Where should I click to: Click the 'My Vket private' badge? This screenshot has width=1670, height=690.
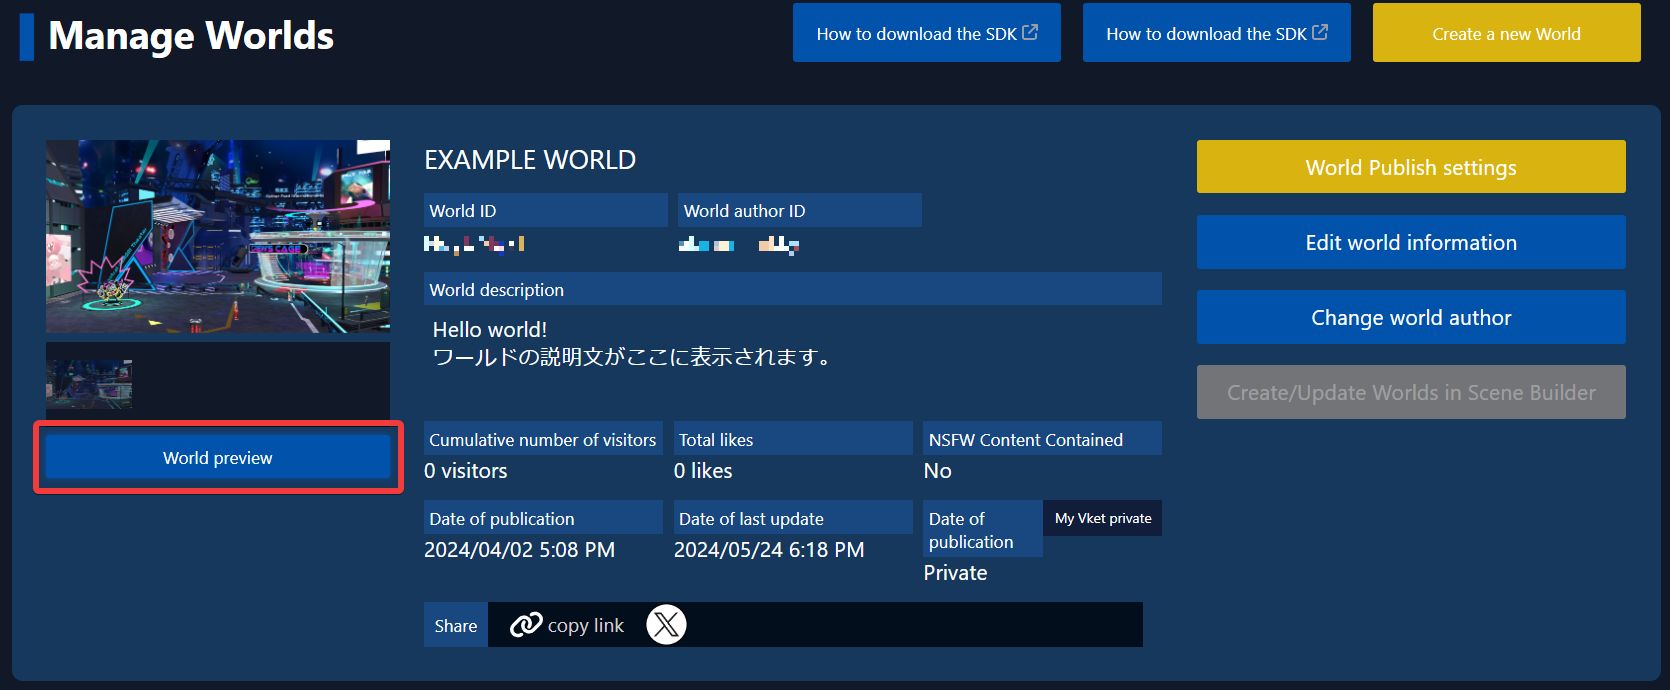1103,518
